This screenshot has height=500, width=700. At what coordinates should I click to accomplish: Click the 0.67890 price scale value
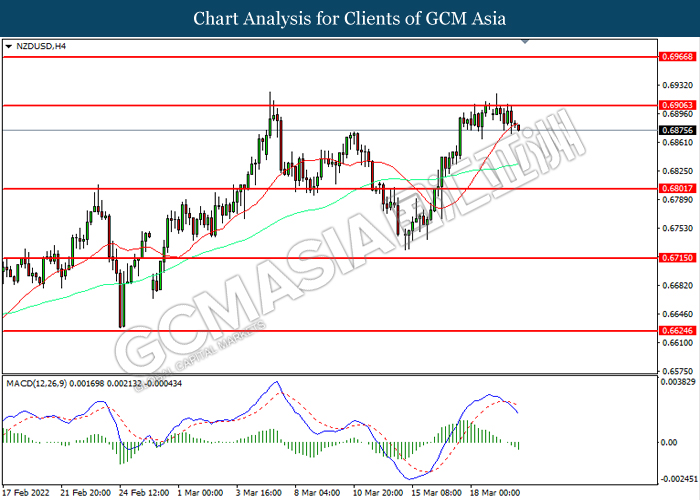click(x=677, y=200)
